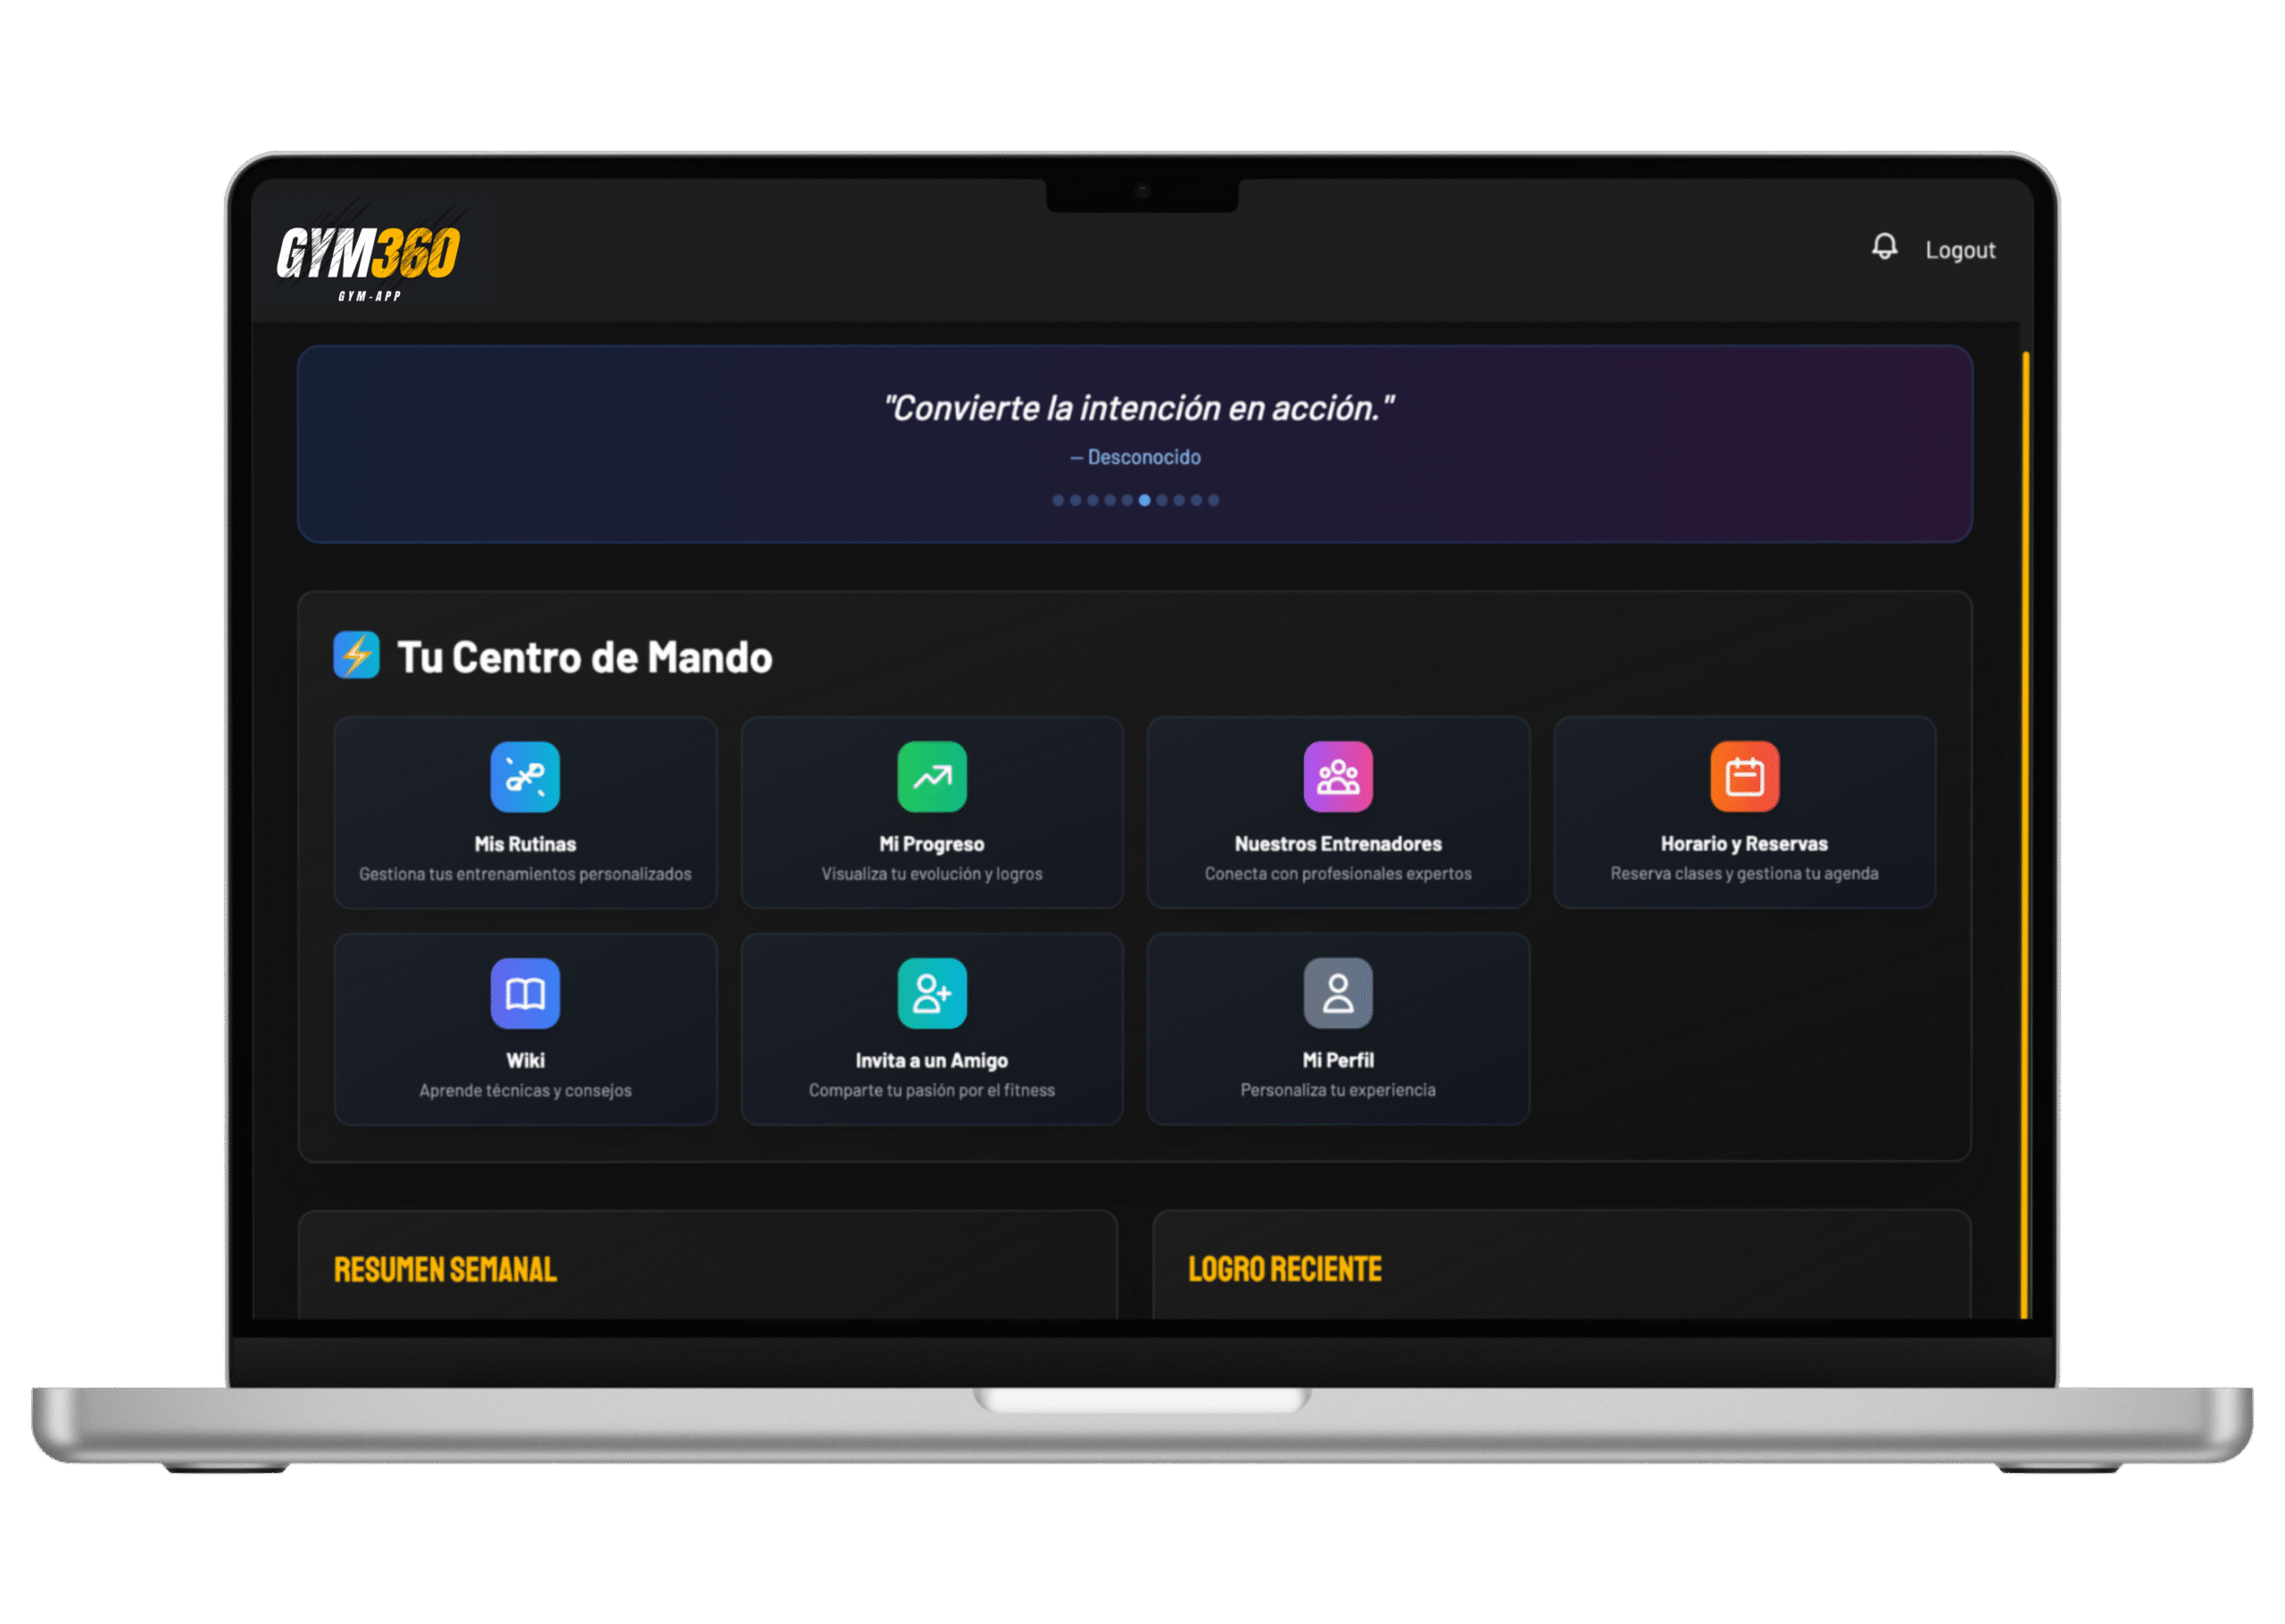Open the Wiki card title
Viewport: 2285px width, 1624px height.
525,1060
